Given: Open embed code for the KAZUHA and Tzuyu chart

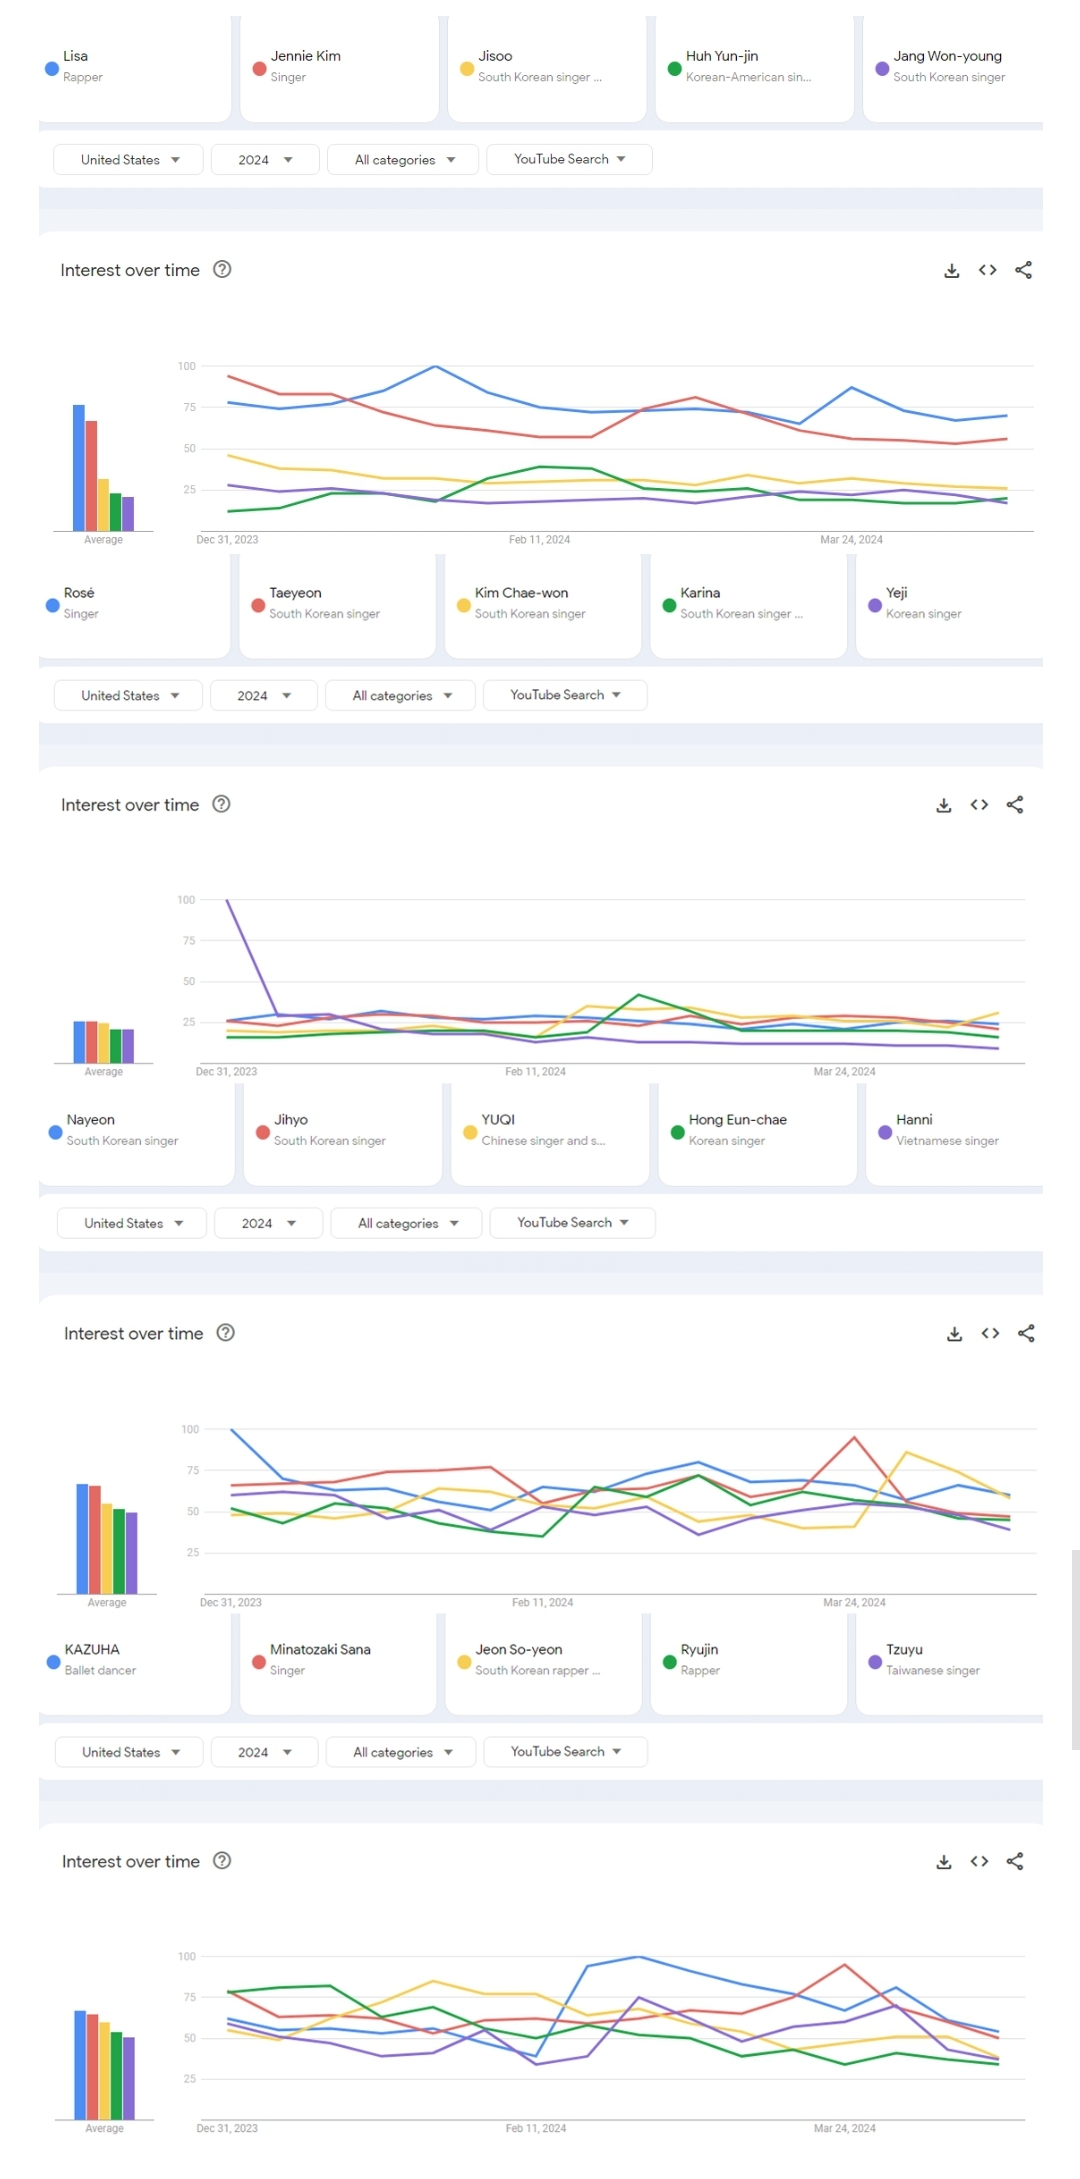Looking at the screenshot, I should 979,1862.
